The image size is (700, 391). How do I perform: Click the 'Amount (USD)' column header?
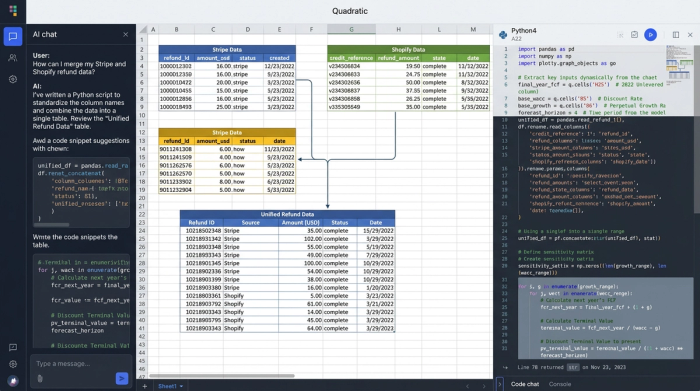(x=300, y=222)
